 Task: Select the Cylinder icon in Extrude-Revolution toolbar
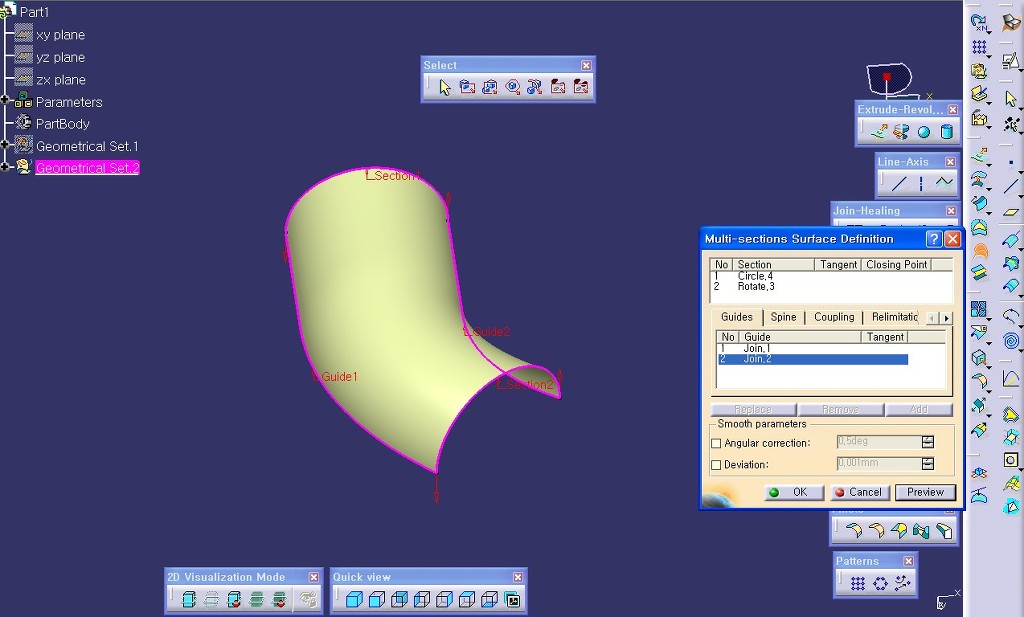point(946,131)
